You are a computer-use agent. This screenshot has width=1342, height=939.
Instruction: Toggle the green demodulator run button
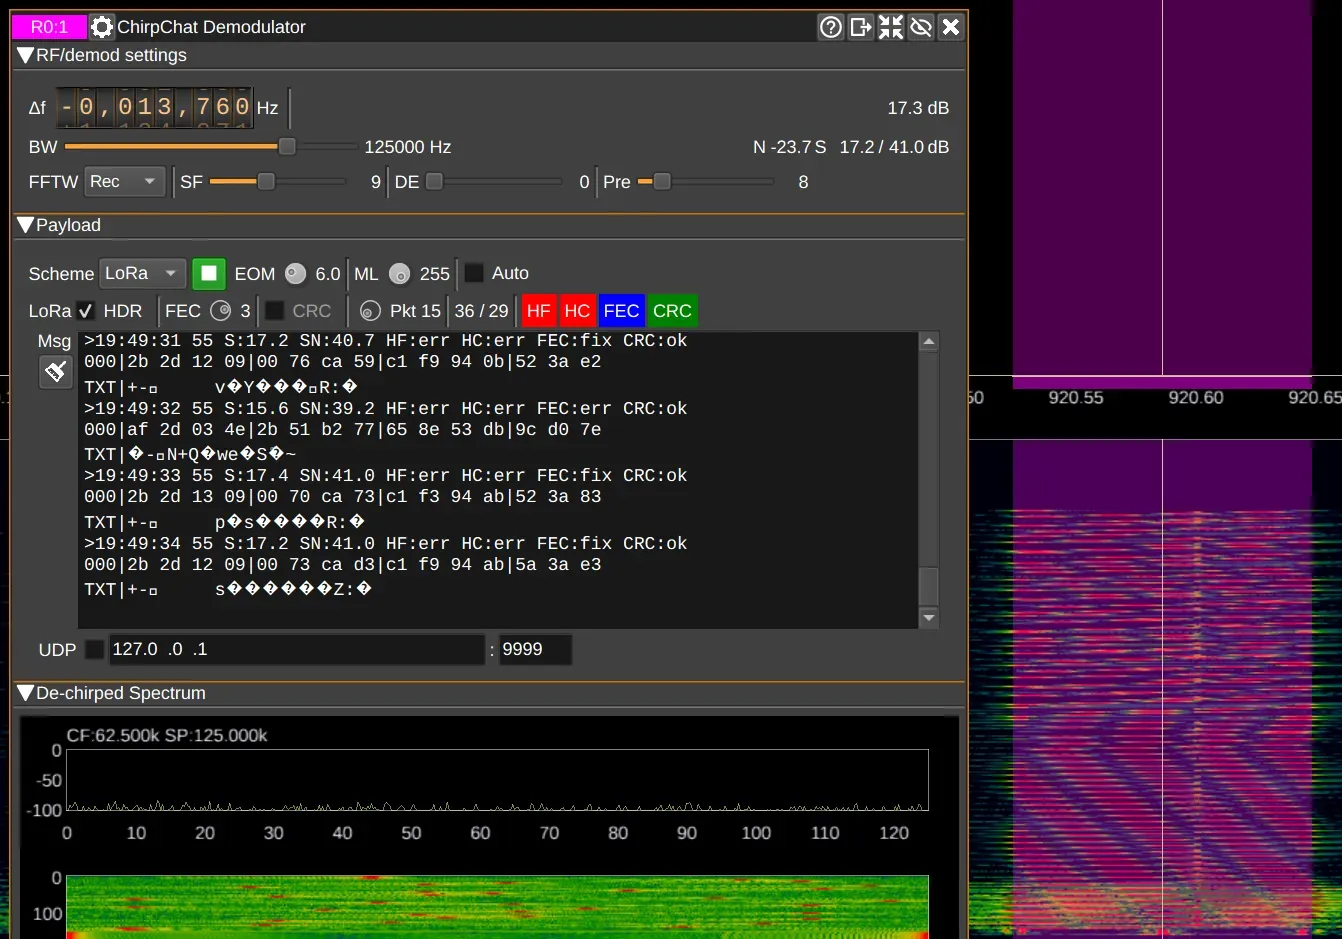209,273
